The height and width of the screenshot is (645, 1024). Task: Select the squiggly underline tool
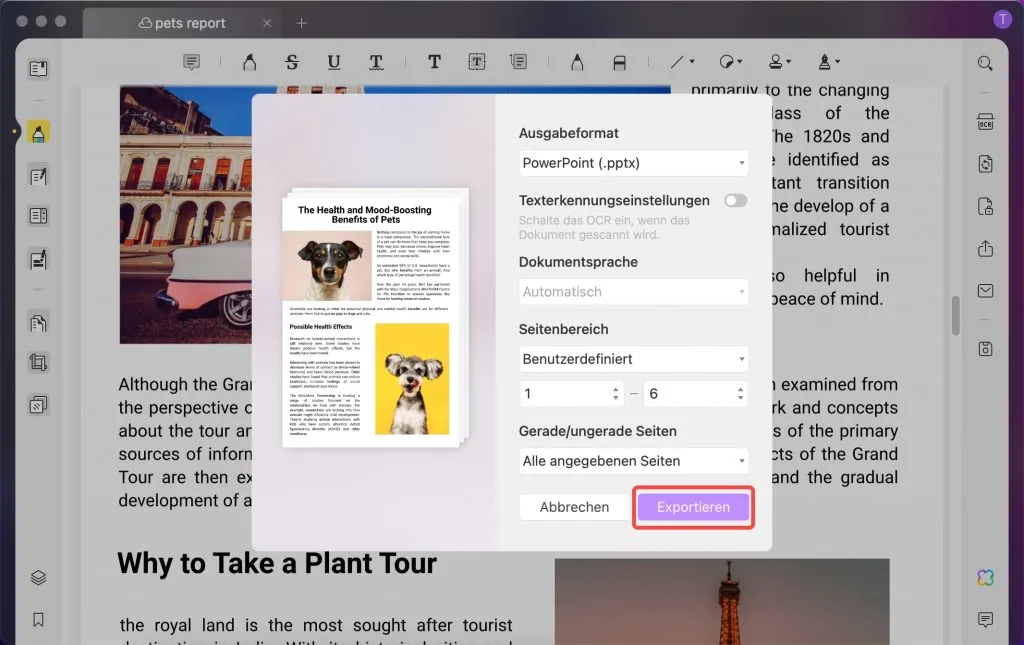[377, 61]
